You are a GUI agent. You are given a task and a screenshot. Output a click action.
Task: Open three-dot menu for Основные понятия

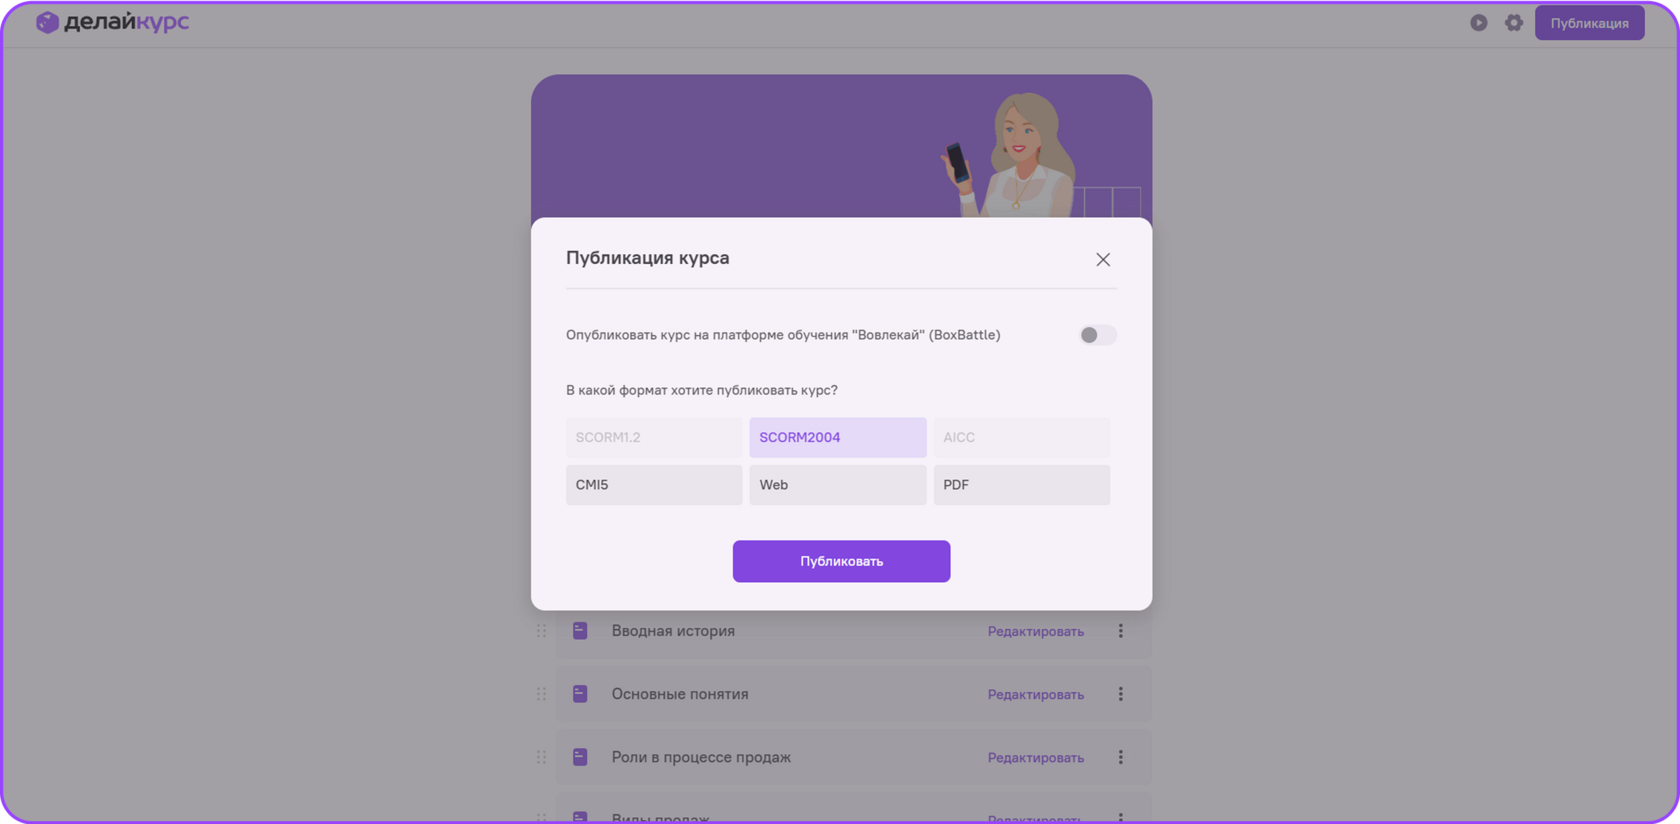point(1121,694)
